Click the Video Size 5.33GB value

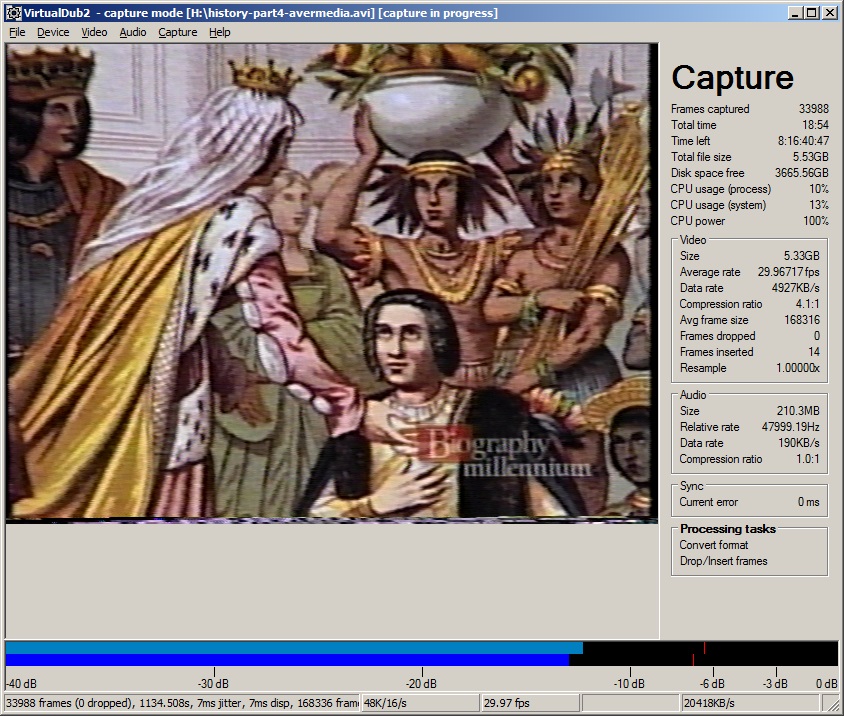pyautogui.click(x=801, y=256)
